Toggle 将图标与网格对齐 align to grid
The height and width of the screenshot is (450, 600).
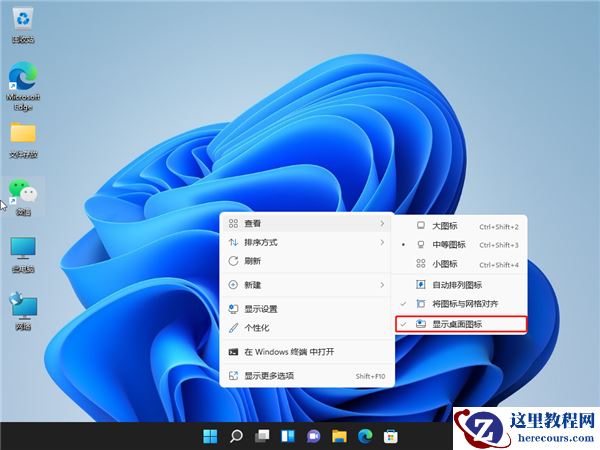point(461,304)
